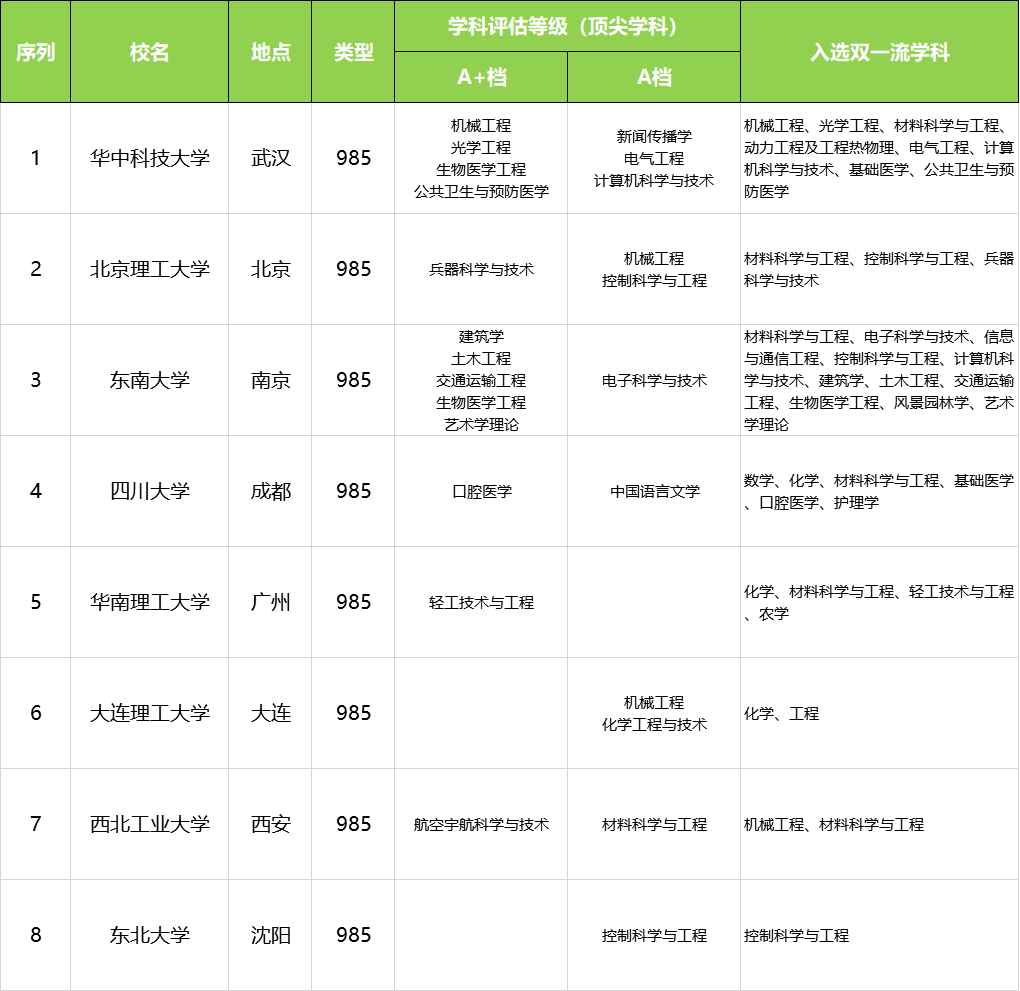This screenshot has width=1020, height=991.
Task: Select the 类型 column header
Action: click(x=353, y=51)
